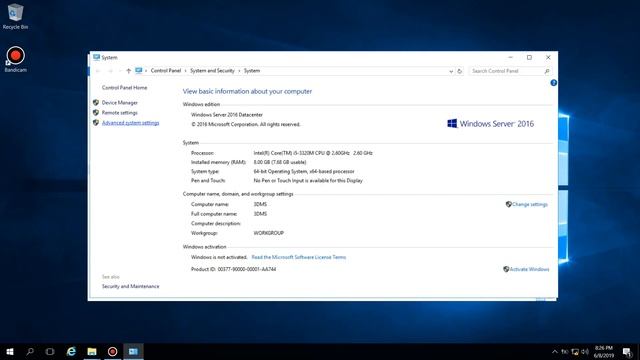Open Security and Maintenance link
This screenshot has height=360, width=640.
pyautogui.click(x=131, y=287)
